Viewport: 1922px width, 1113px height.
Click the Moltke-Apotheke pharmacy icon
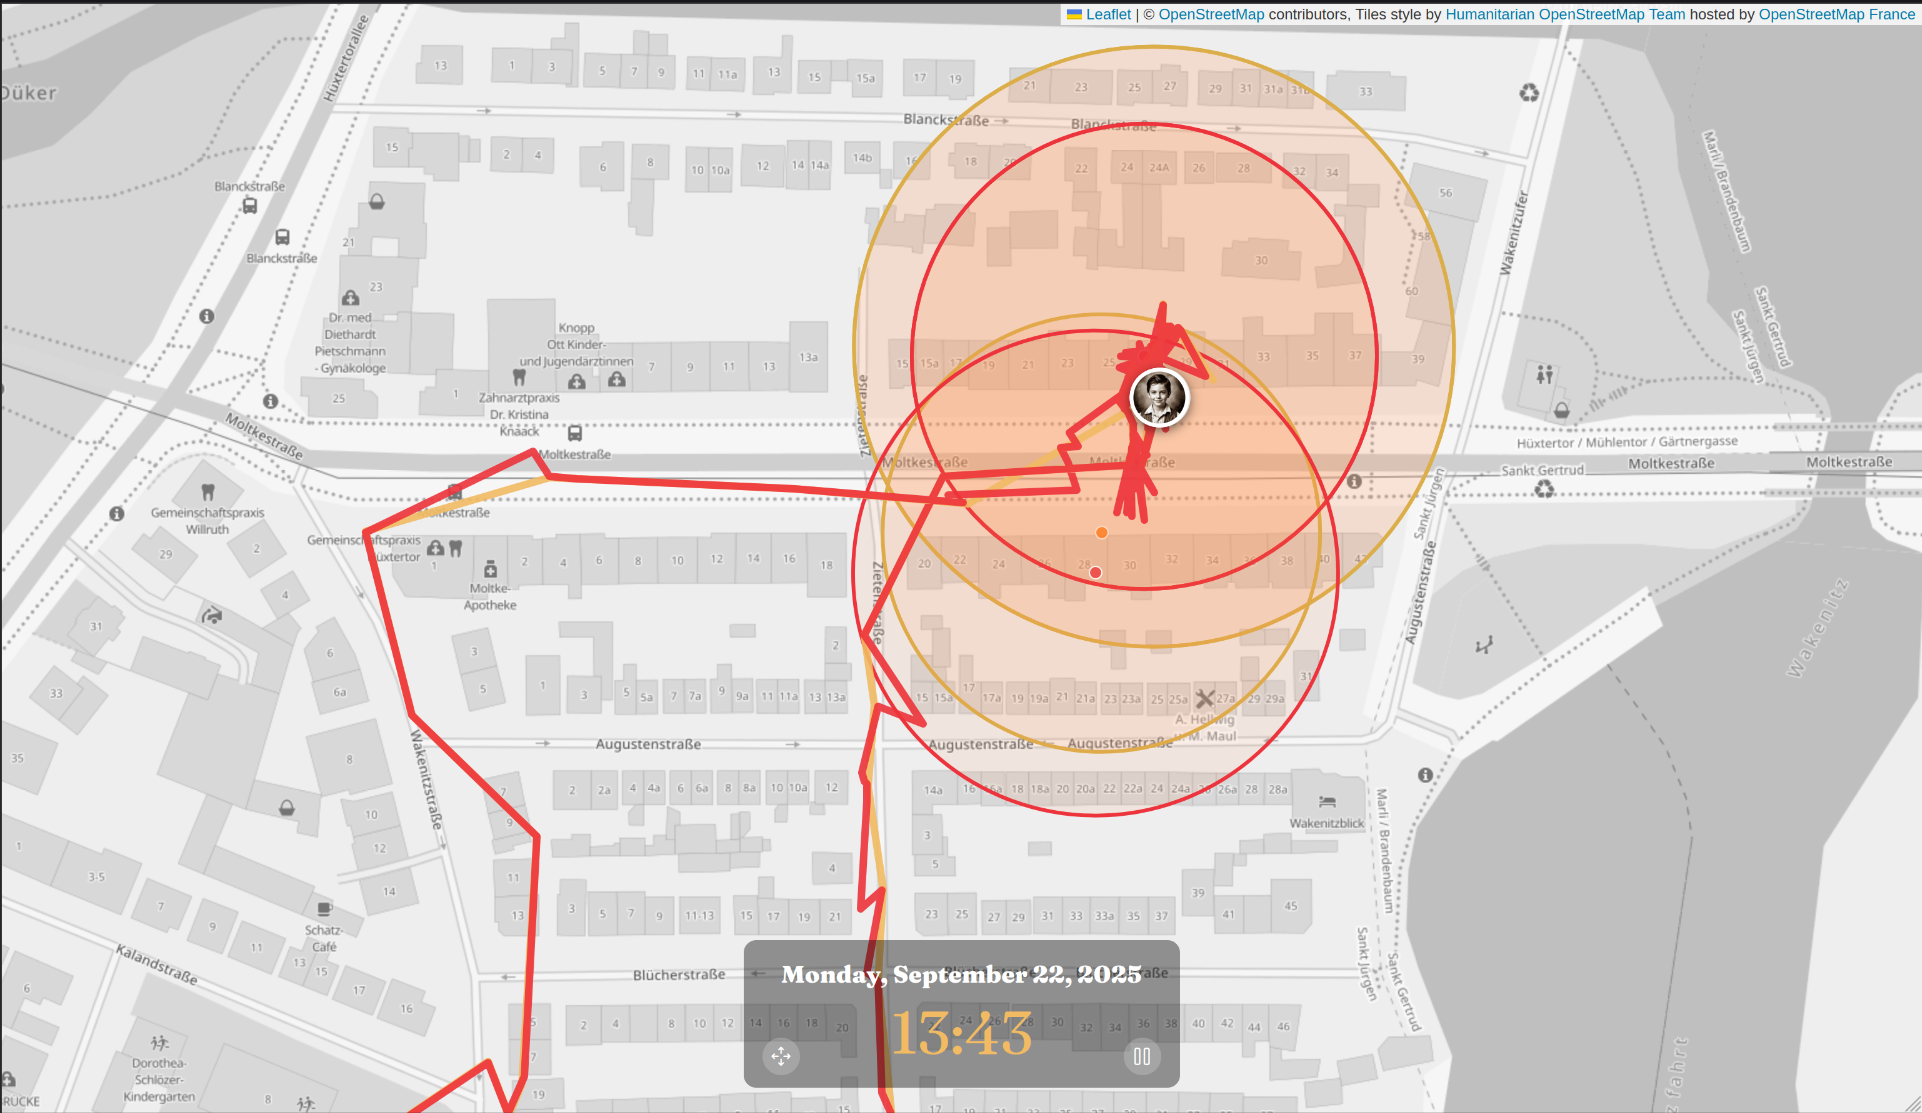(x=490, y=569)
